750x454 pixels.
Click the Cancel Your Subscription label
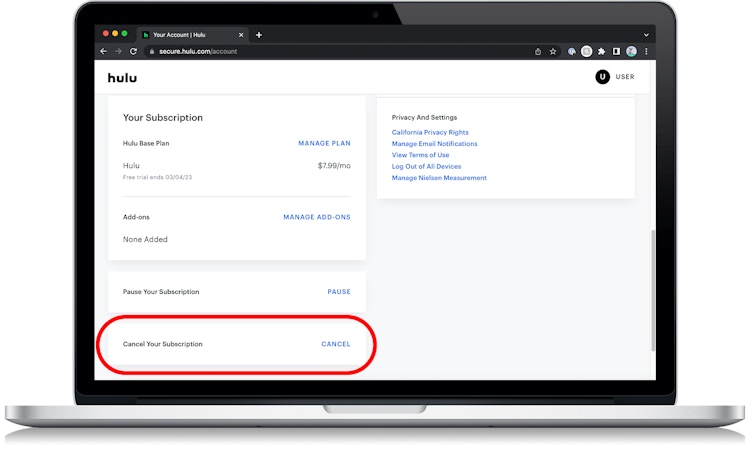[x=163, y=344]
